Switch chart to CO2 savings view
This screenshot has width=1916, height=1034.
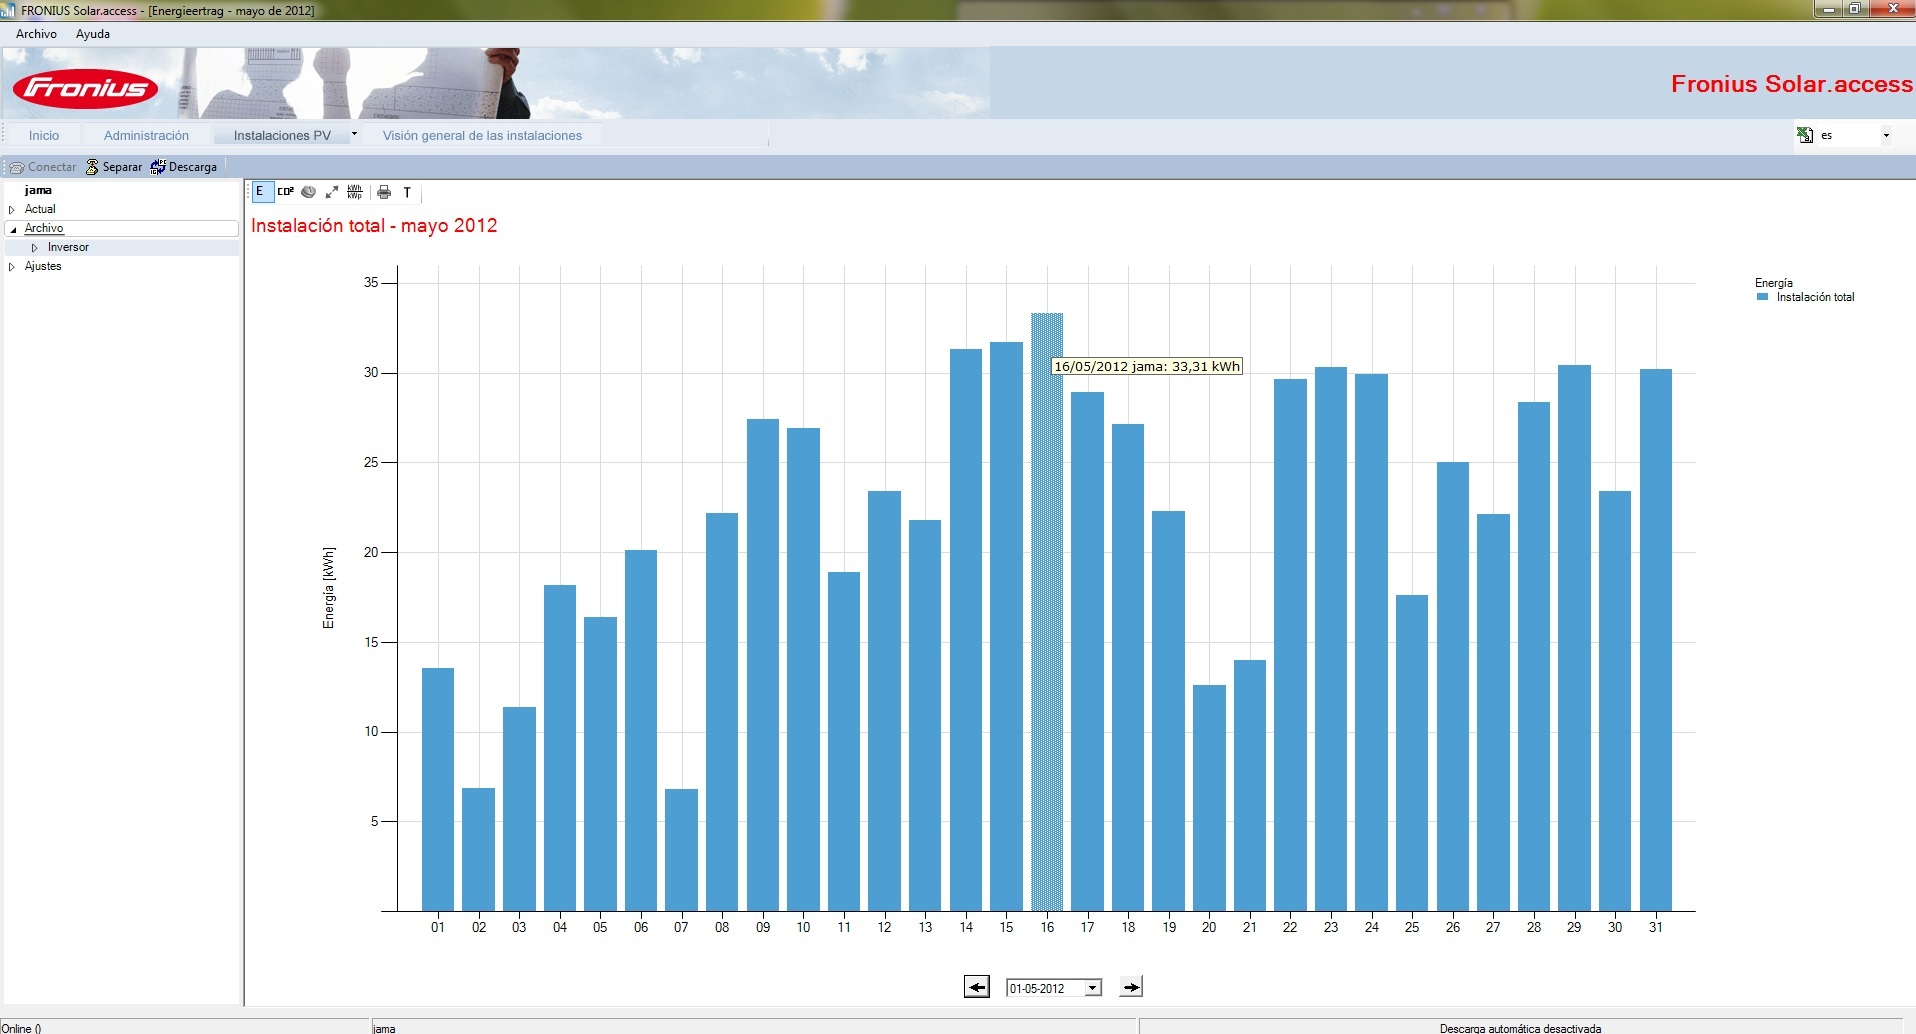pos(286,192)
